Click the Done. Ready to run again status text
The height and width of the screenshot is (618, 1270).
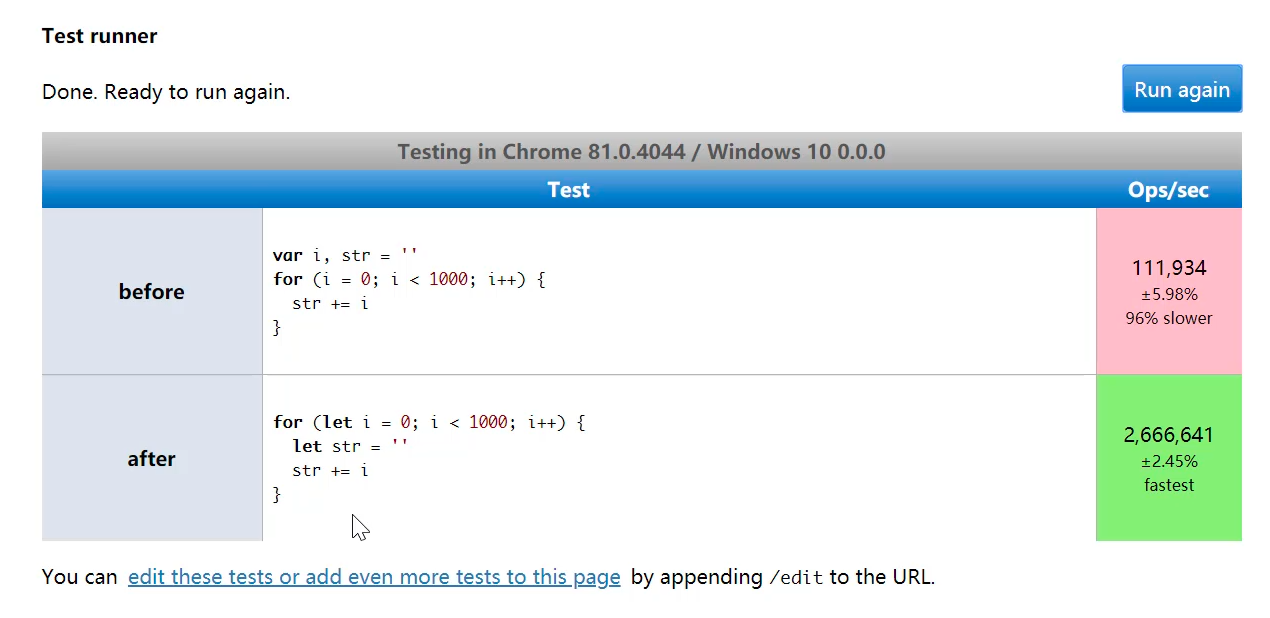tap(166, 92)
